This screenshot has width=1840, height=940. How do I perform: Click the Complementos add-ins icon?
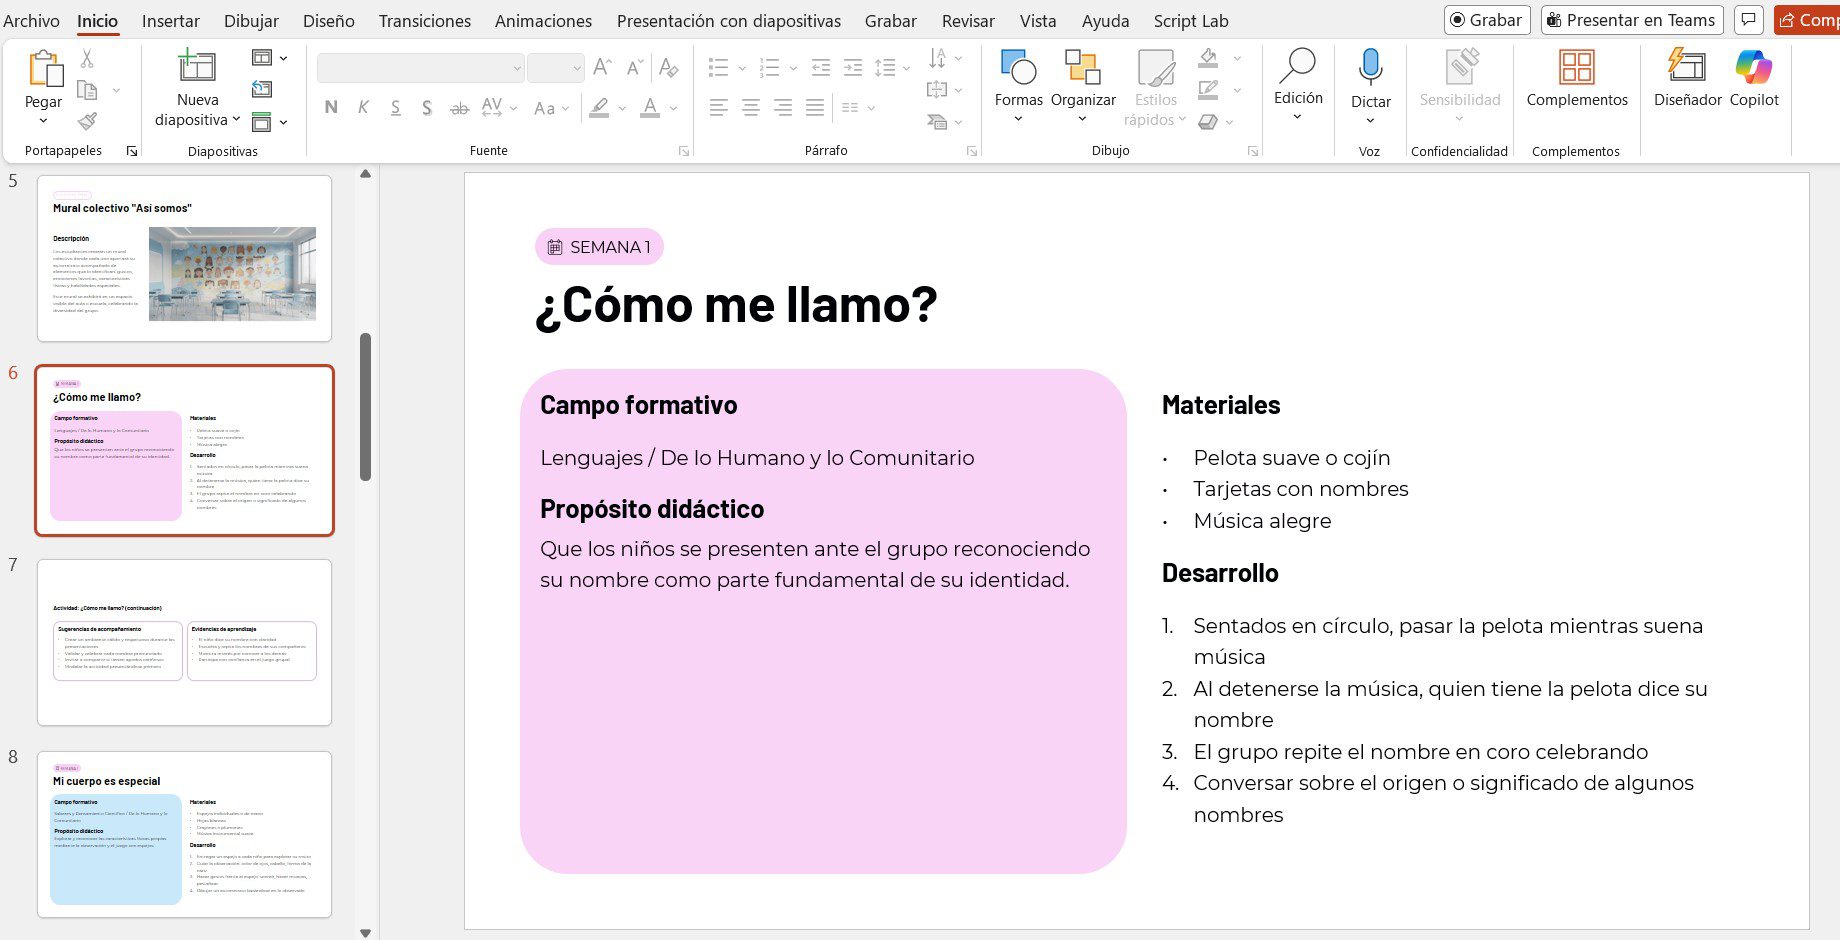click(x=1576, y=67)
